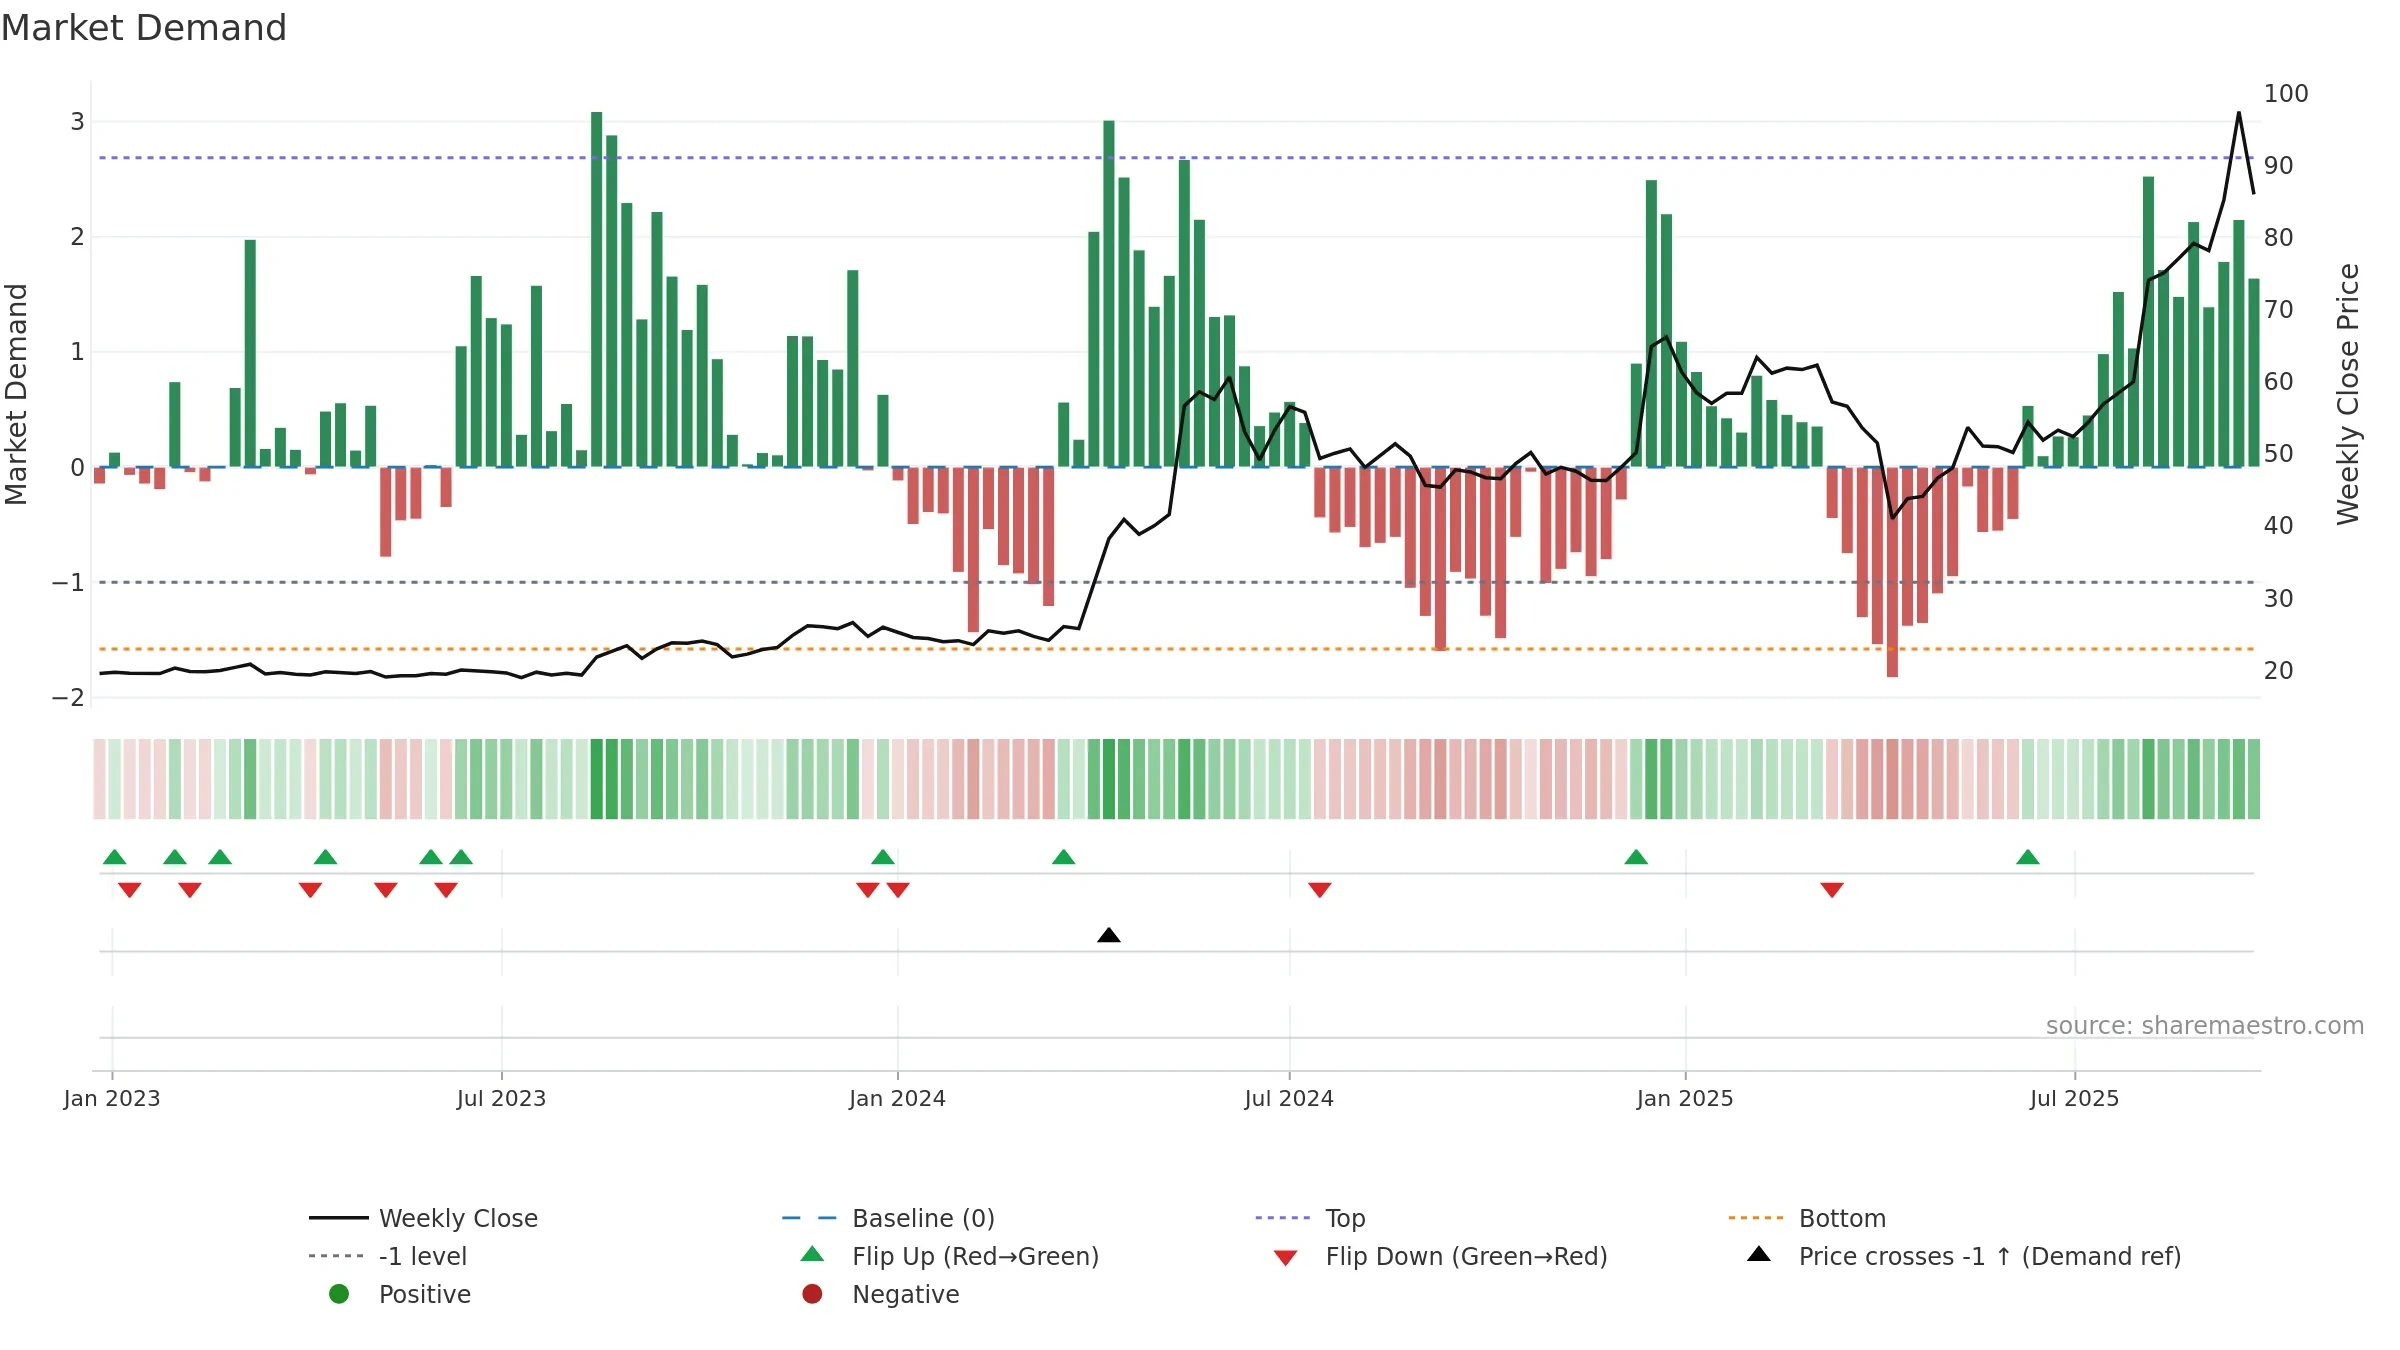Click the source: sharemaestro.com text
The height and width of the screenshot is (1350, 2400).
coord(2205,1026)
